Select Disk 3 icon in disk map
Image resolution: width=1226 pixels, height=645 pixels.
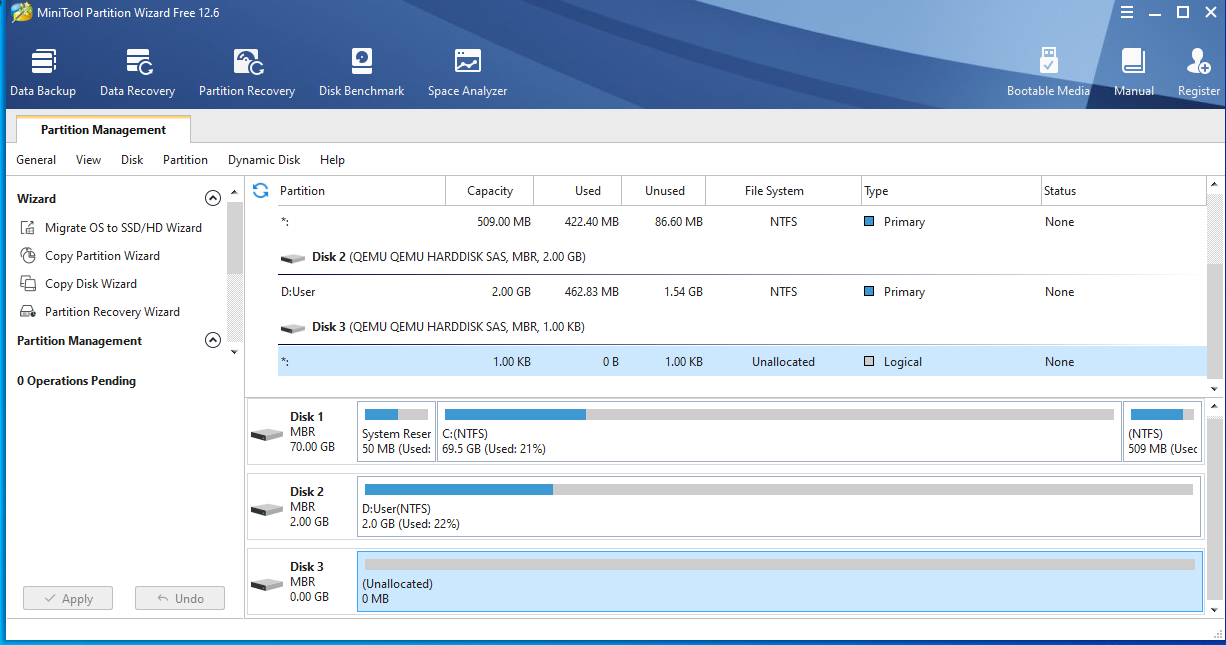tap(267, 583)
